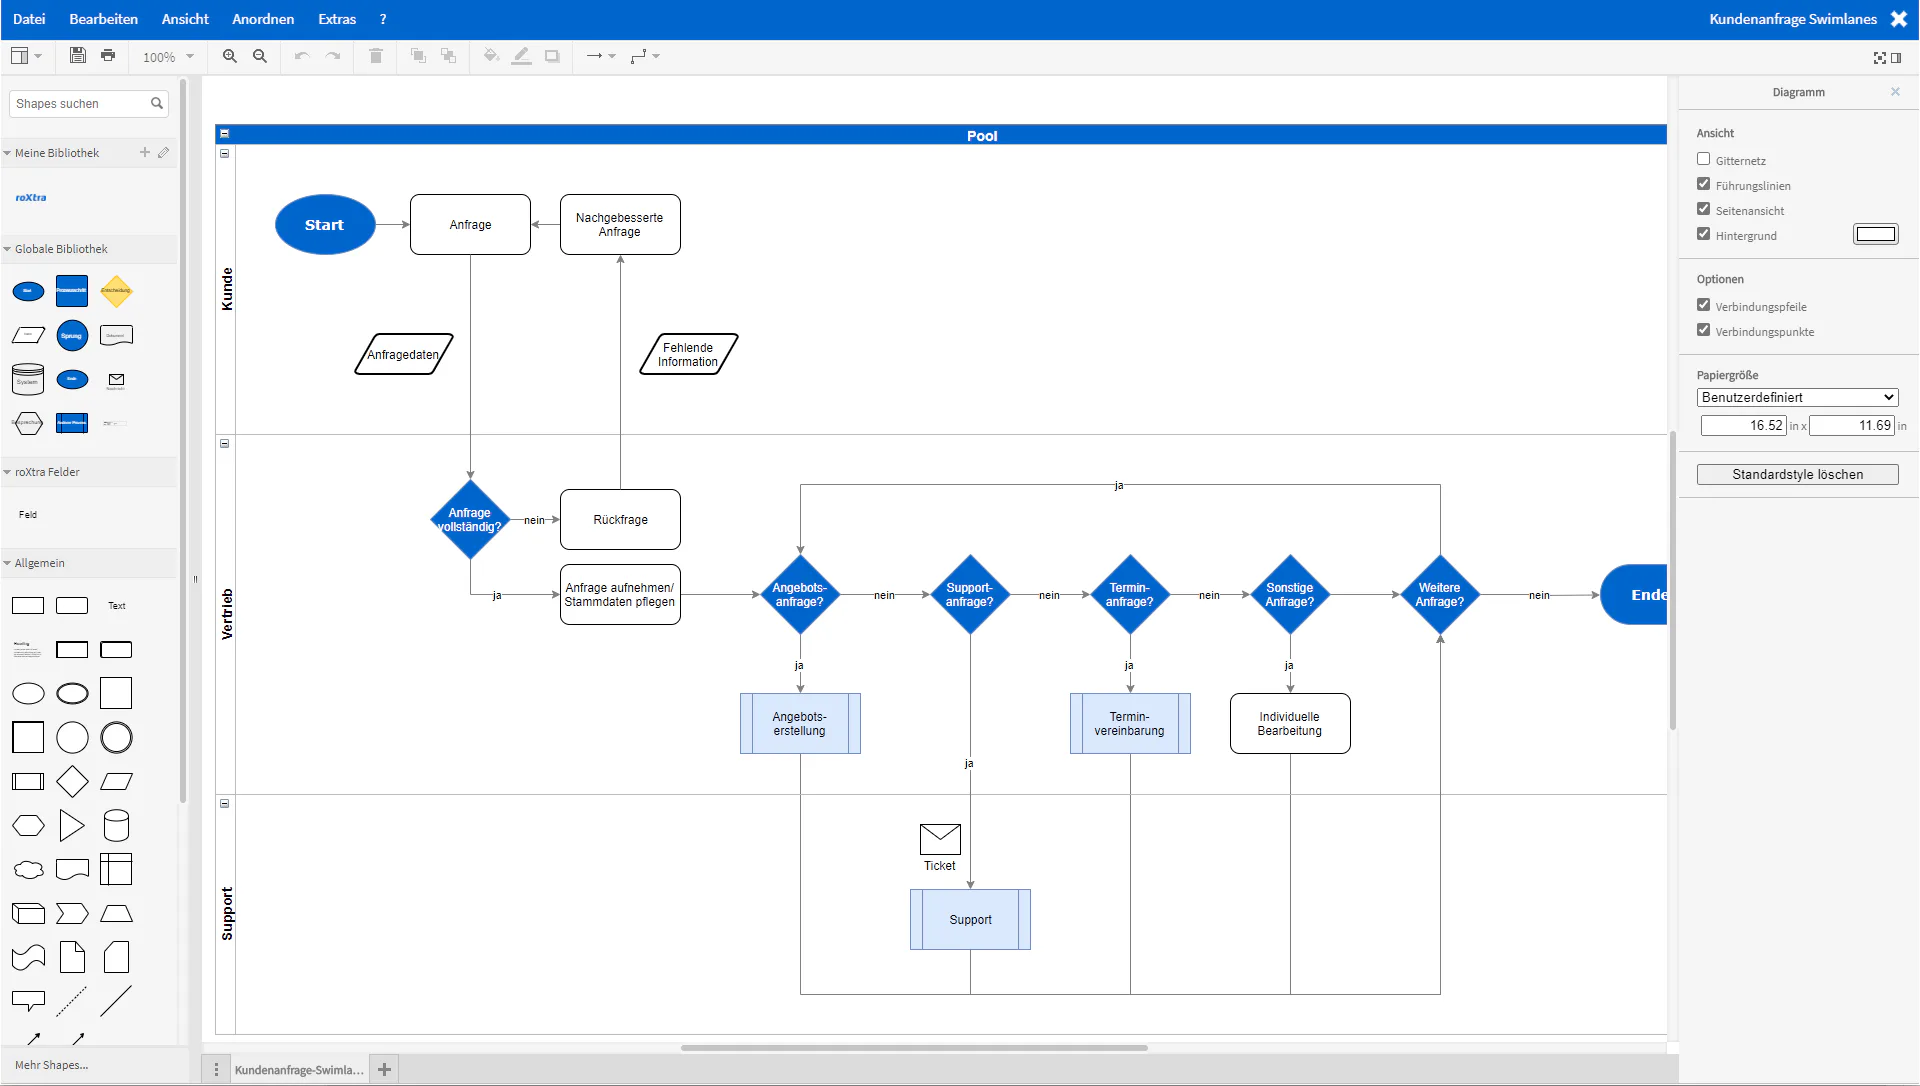Click the zoom out magnifier icon
The height and width of the screenshot is (1086, 1920).
point(260,56)
